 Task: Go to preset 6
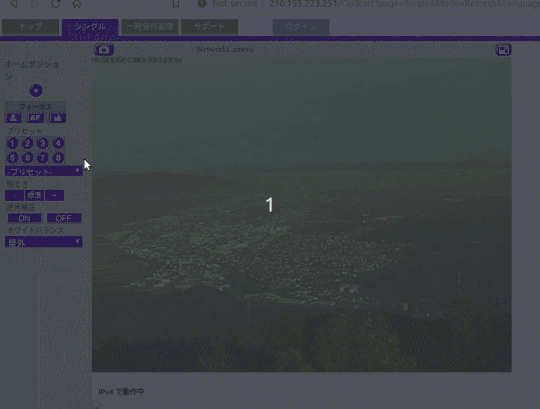[28, 158]
